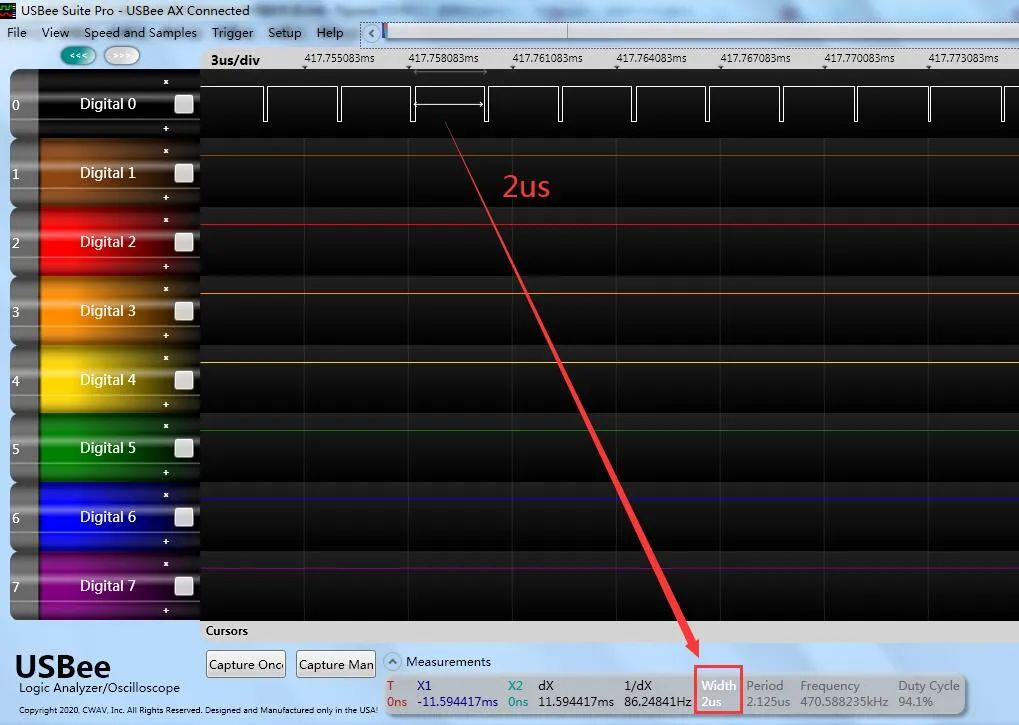1019x725 pixels.
Task: Click the Duty Cycle value 94.1%
Action: 916,702
